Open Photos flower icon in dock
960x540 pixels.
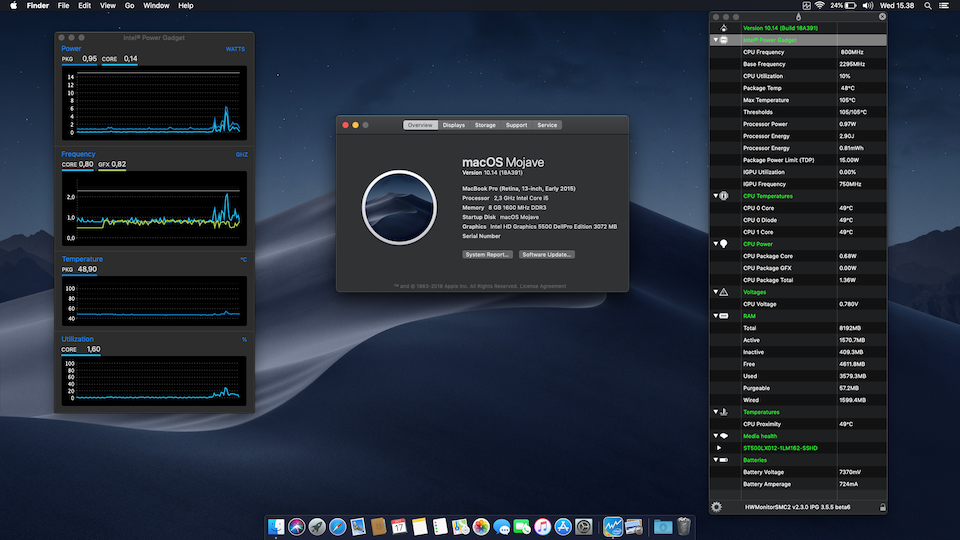tap(481, 527)
